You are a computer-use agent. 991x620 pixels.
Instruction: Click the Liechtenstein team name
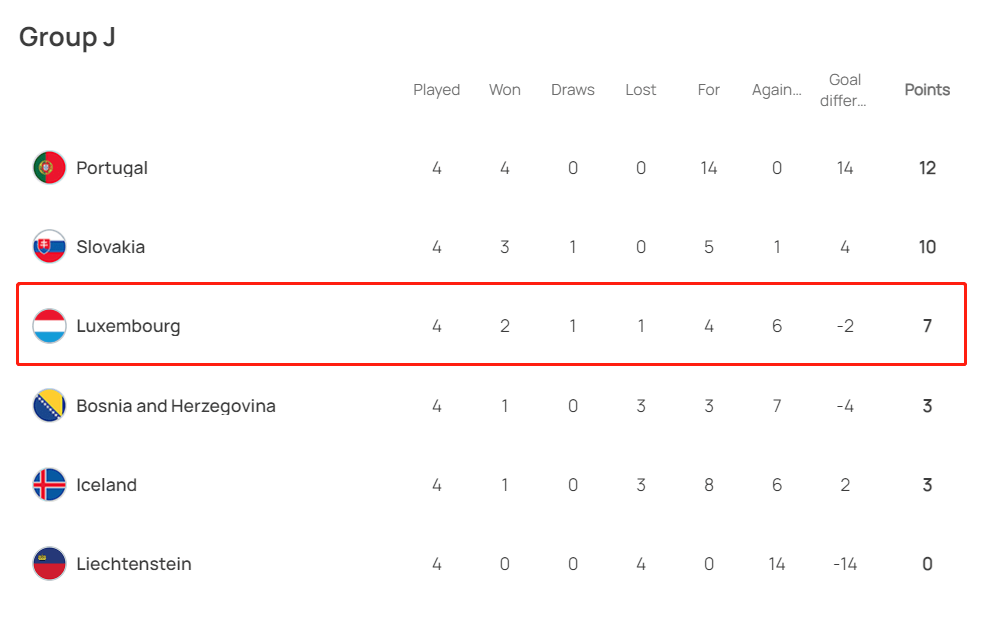[134, 564]
